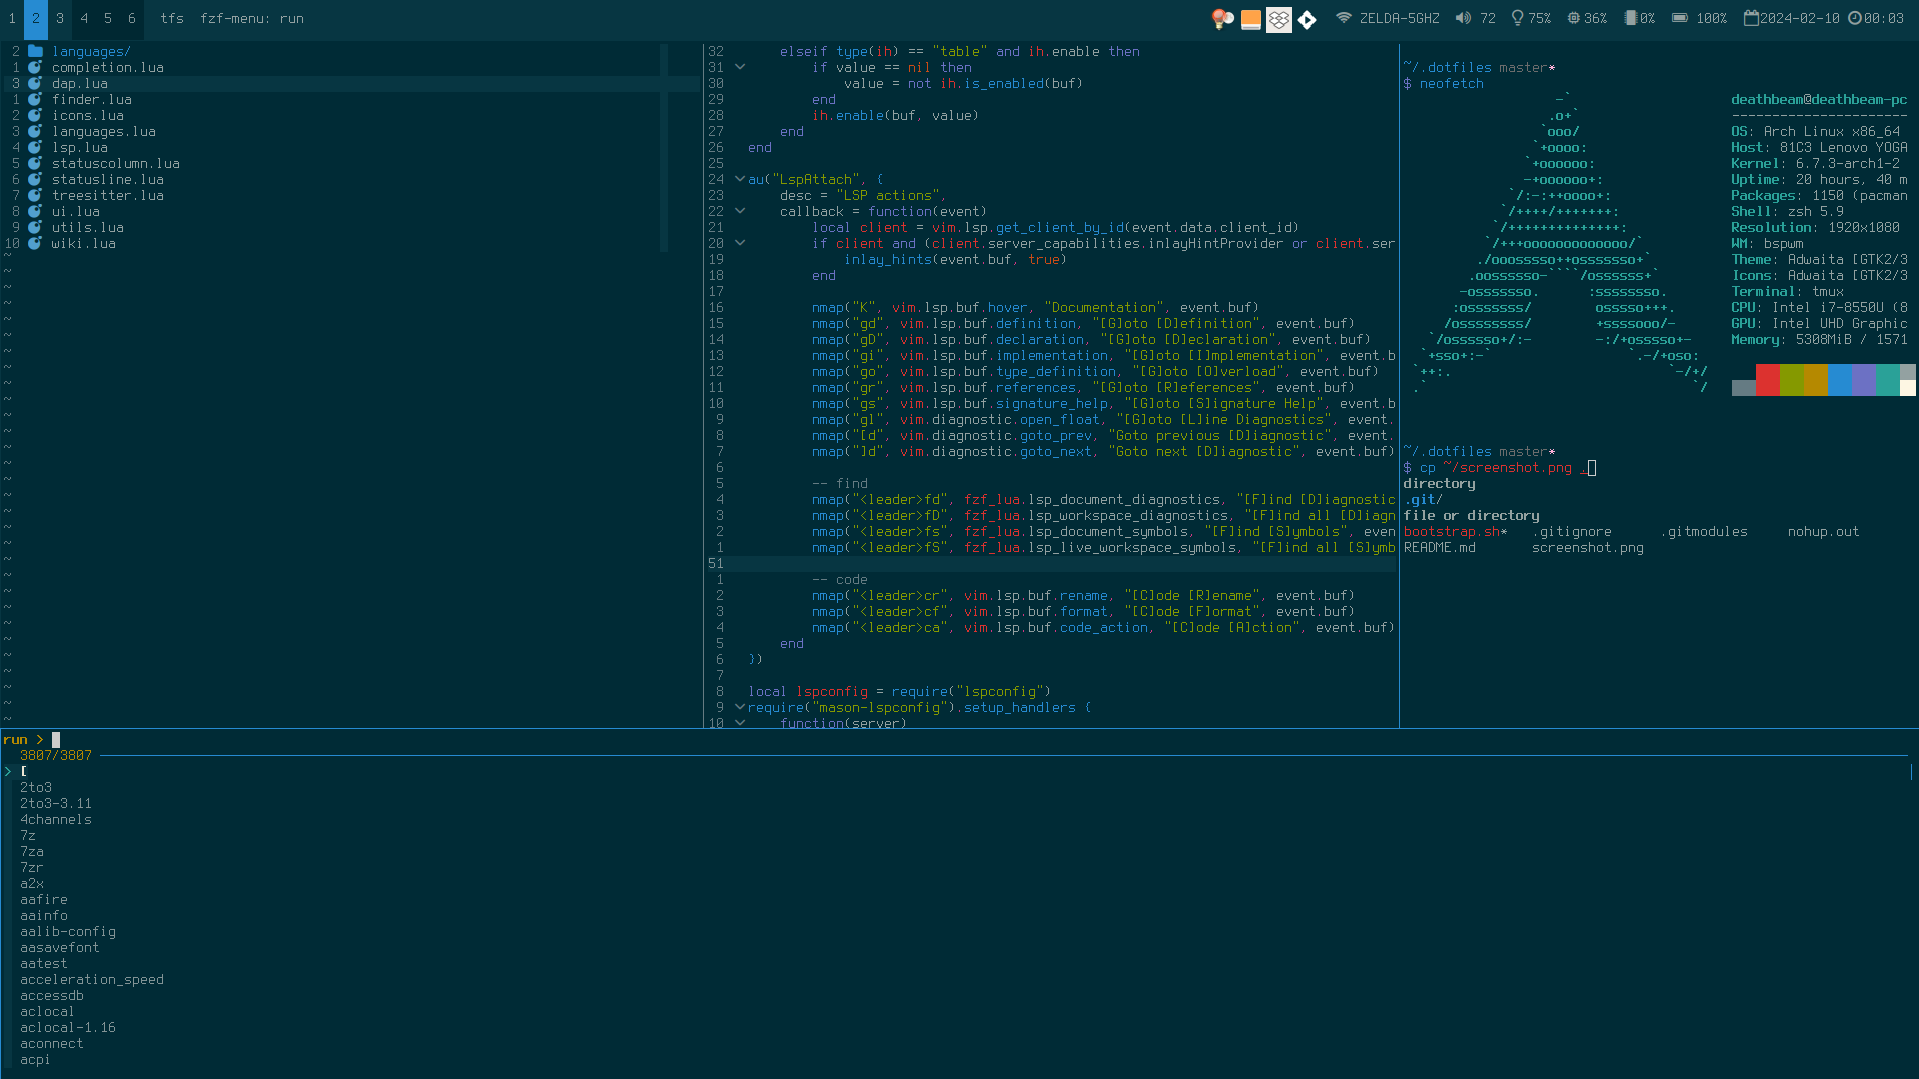Click the tfs window title text

[172, 18]
